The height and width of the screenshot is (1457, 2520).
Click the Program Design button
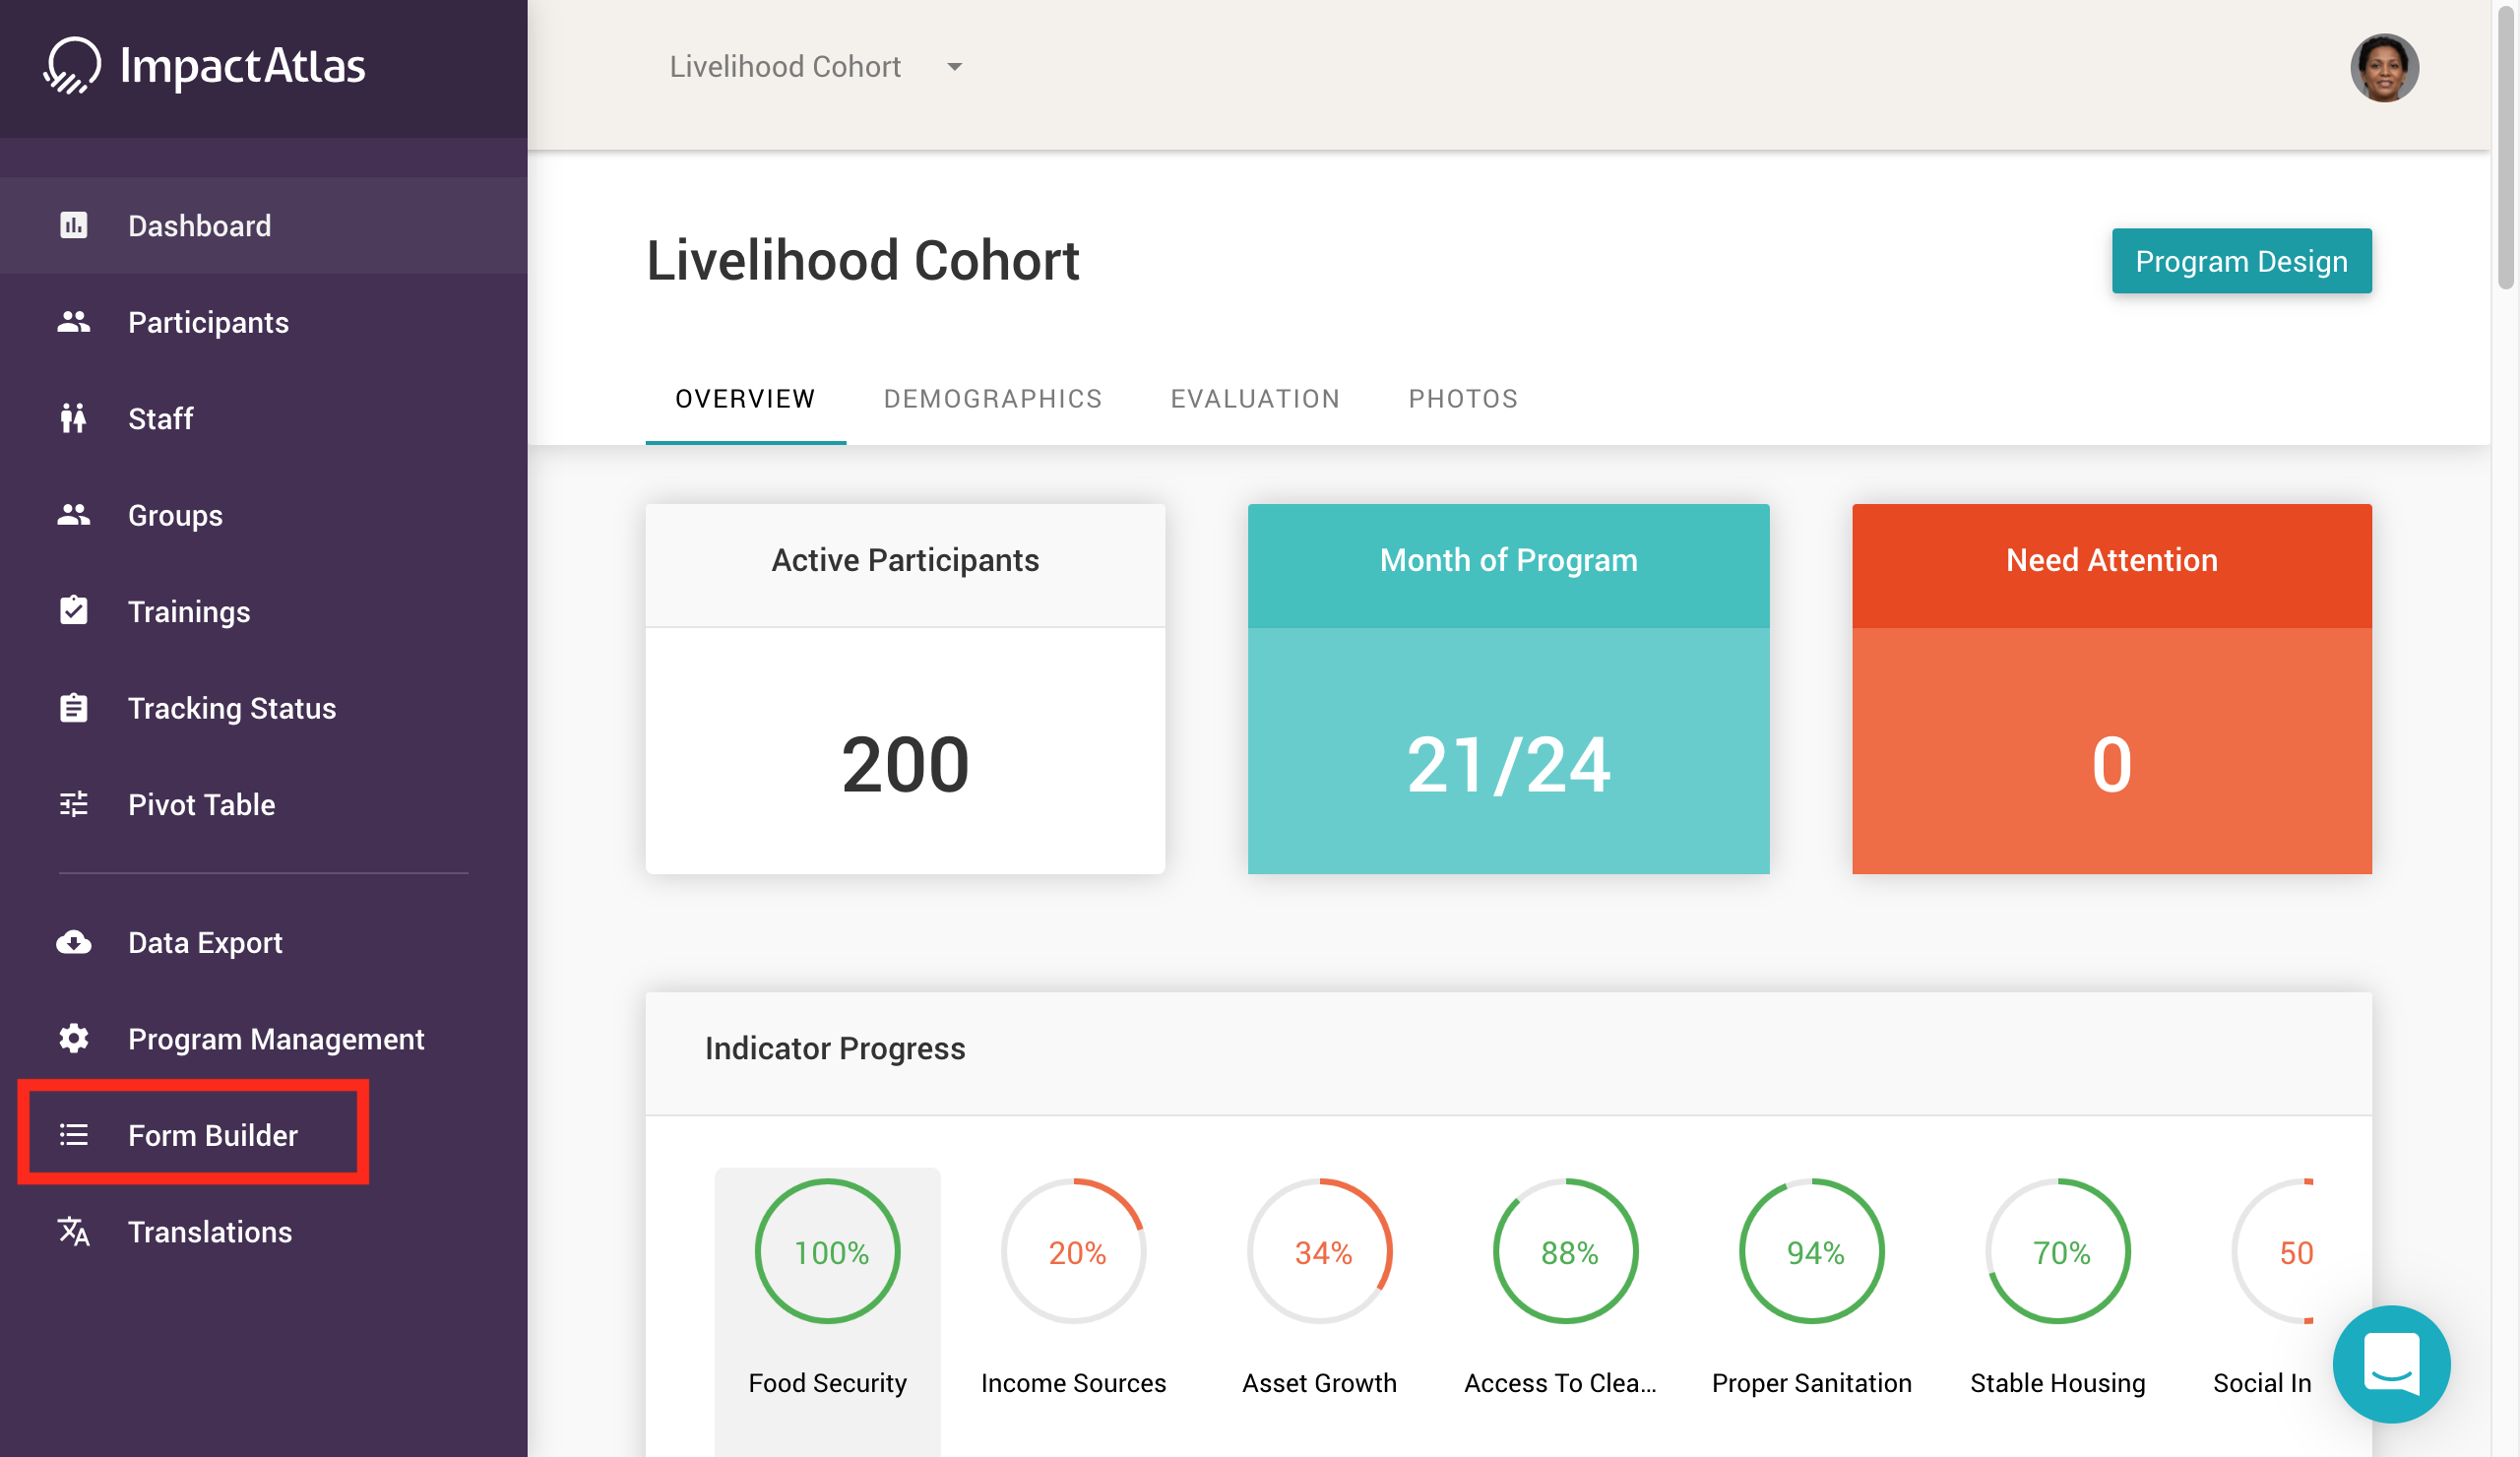tap(2240, 261)
